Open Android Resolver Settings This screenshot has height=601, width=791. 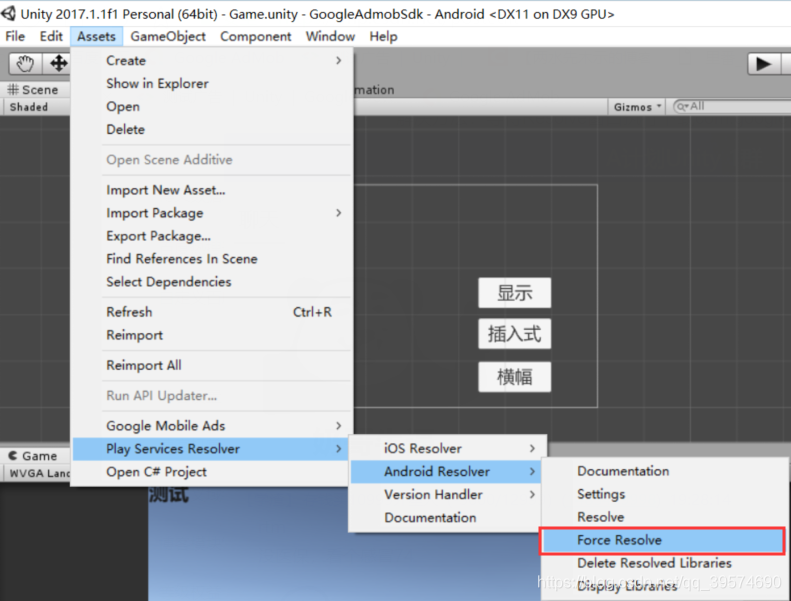pyautogui.click(x=664, y=494)
